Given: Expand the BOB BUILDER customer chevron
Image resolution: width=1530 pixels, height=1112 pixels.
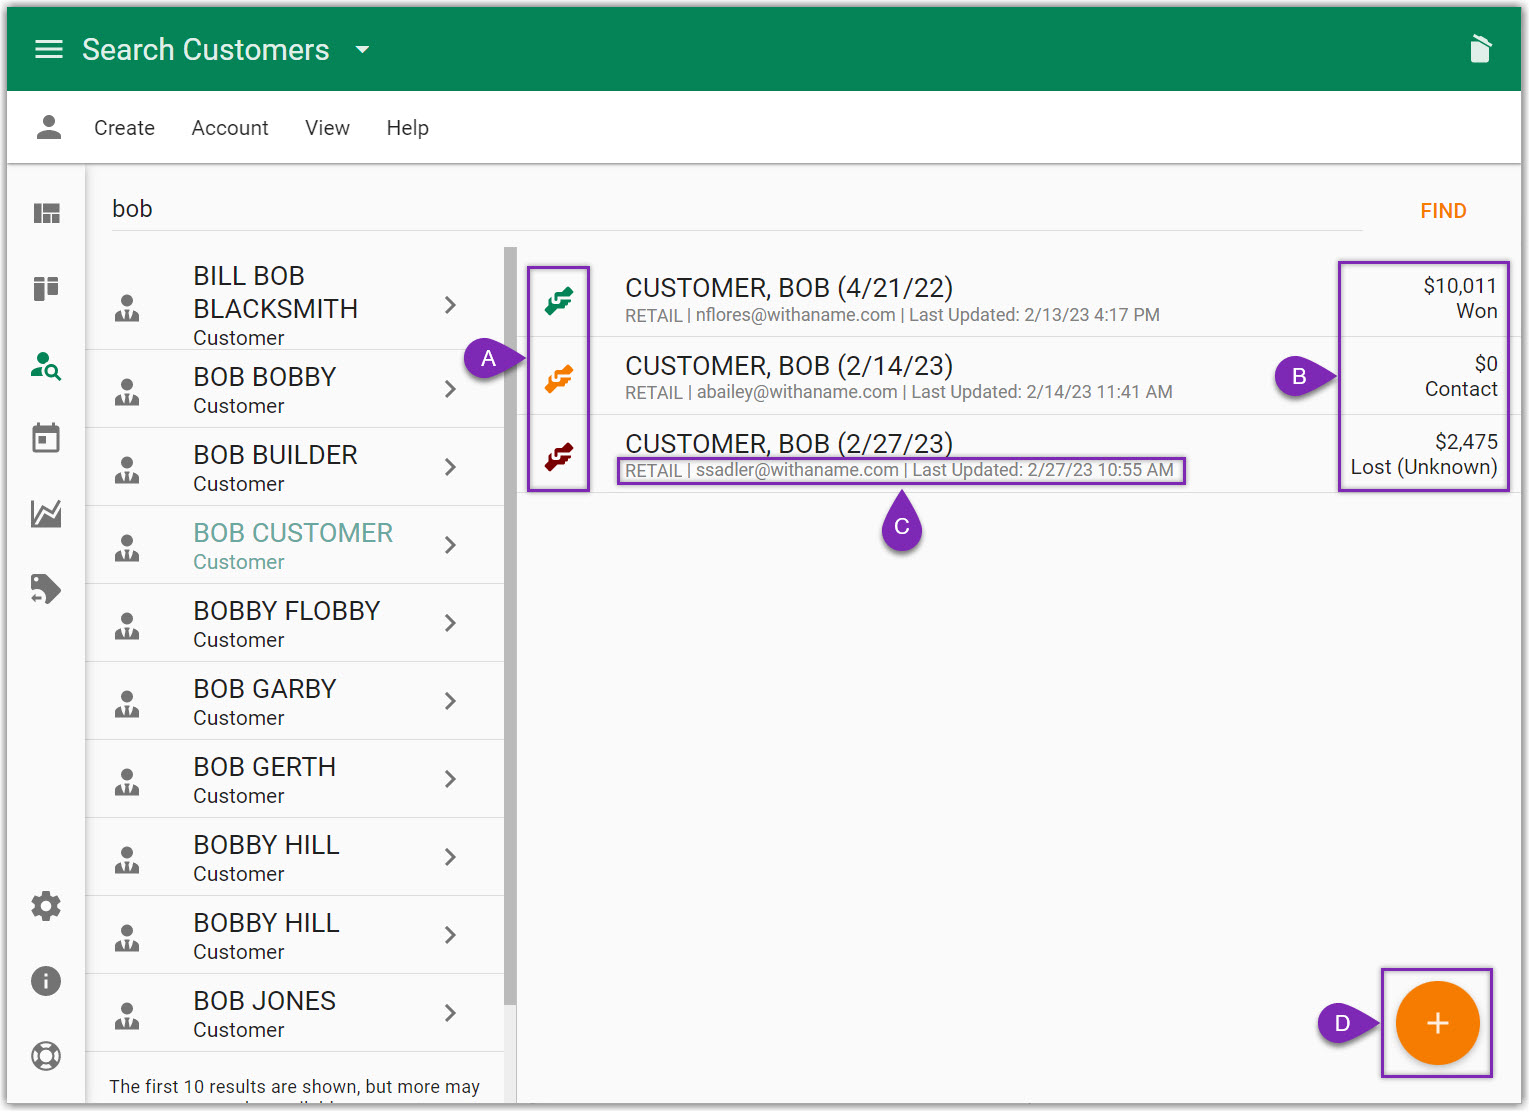Looking at the screenshot, I should (x=450, y=467).
